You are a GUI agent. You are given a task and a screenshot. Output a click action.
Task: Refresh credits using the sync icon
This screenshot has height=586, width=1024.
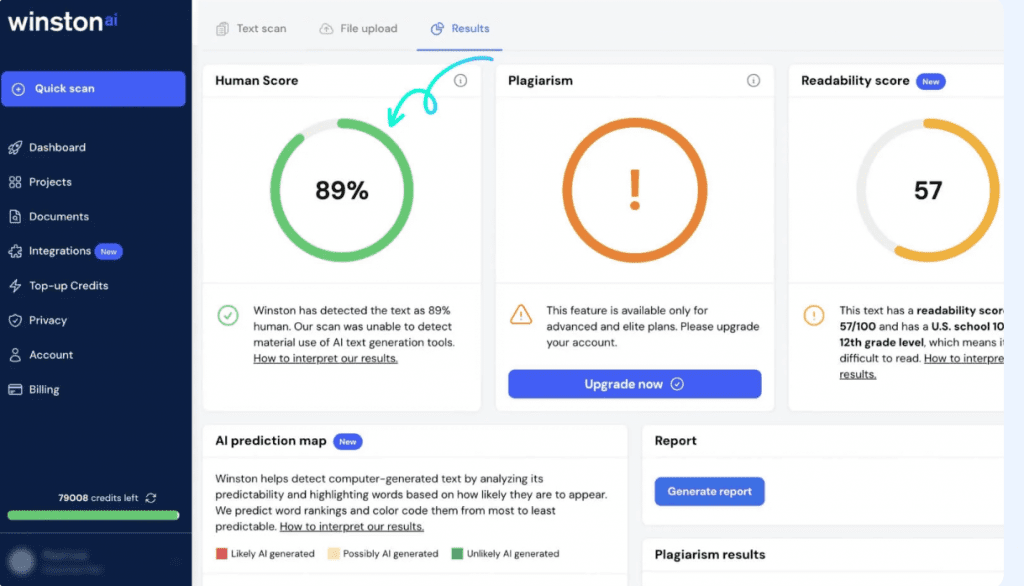pos(151,497)
